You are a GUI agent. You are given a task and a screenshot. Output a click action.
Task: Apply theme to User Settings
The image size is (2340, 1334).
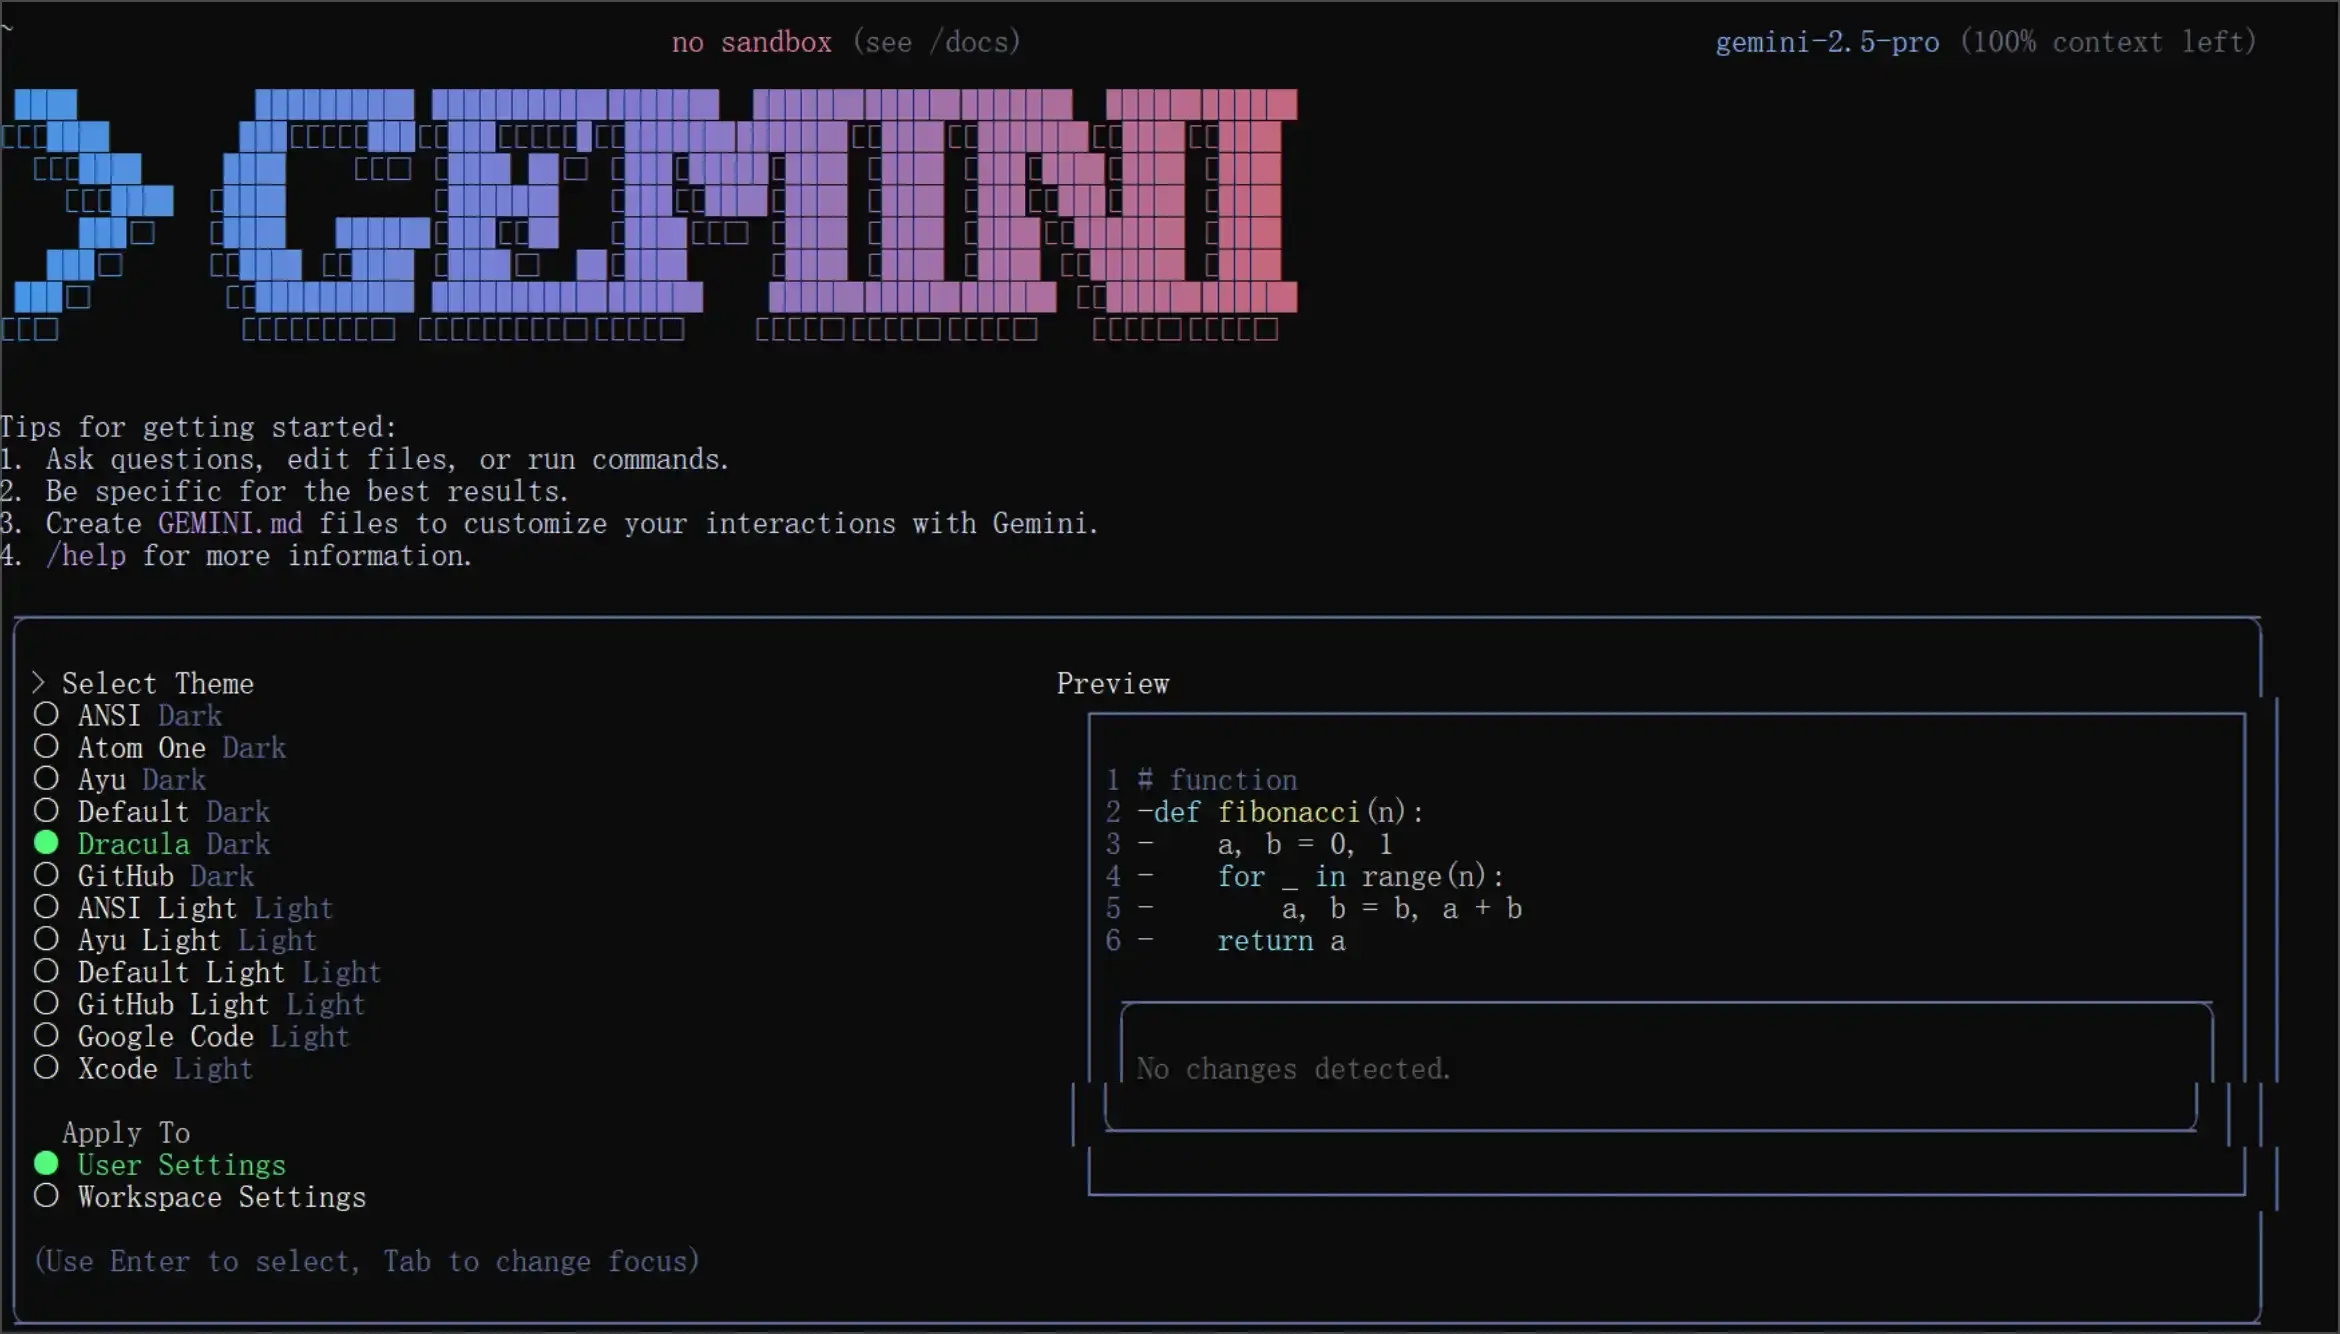pos(46,1164)
